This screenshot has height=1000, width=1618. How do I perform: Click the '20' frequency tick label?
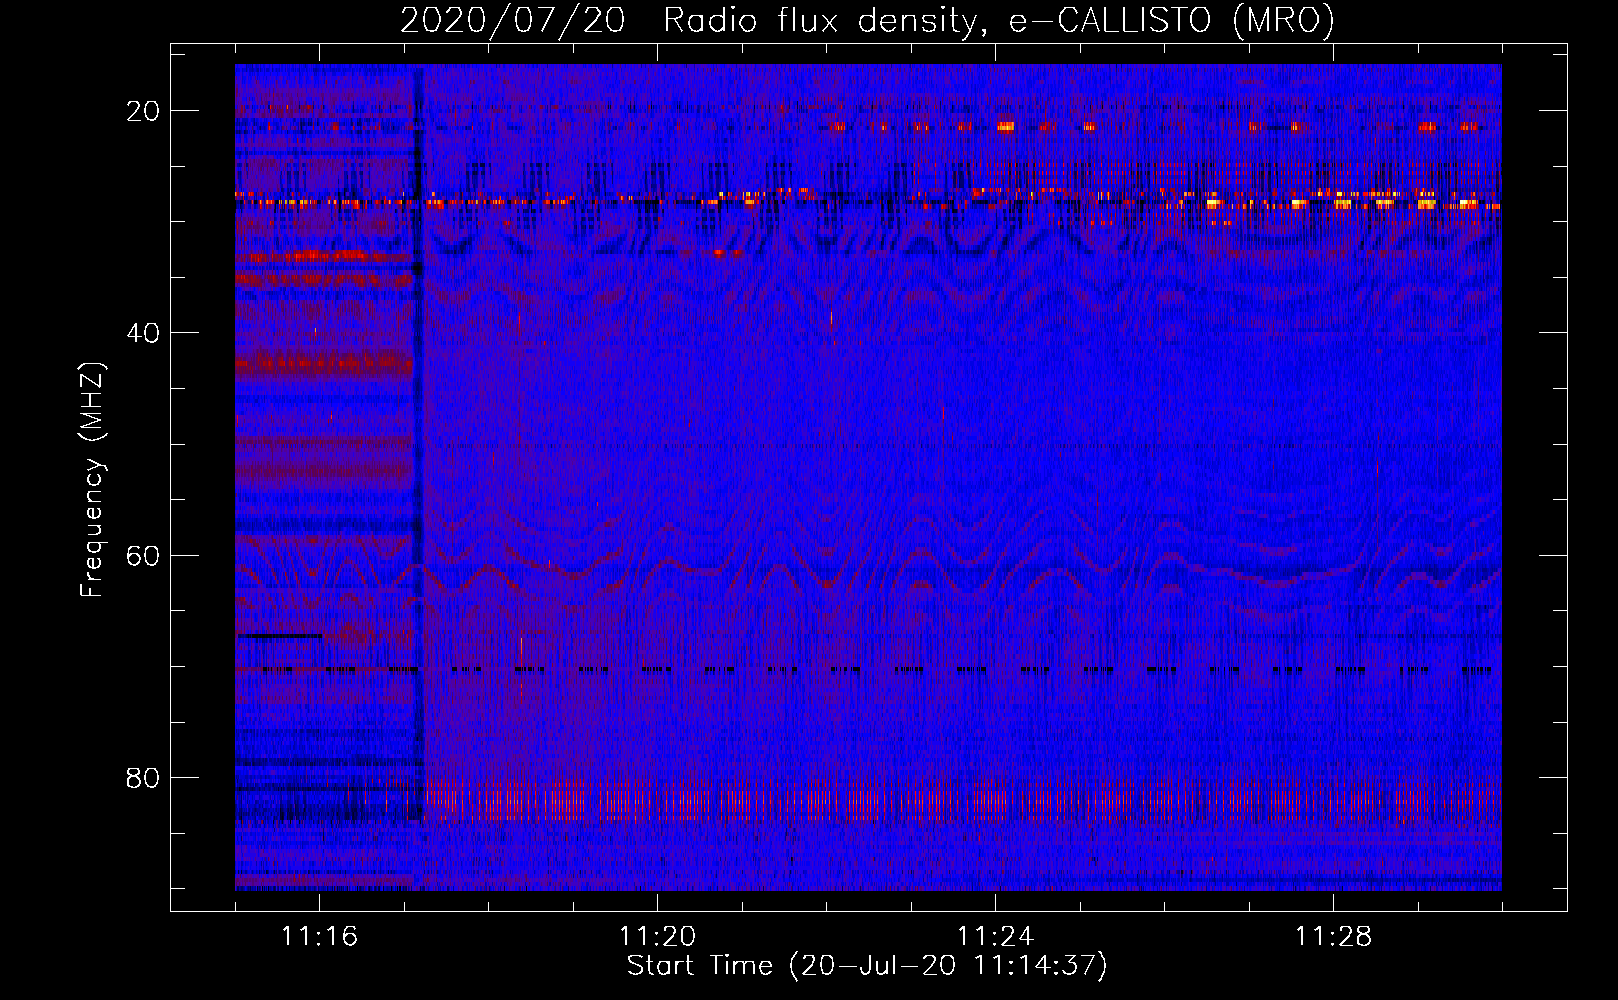pyautogui.click(x=144, y=111)
